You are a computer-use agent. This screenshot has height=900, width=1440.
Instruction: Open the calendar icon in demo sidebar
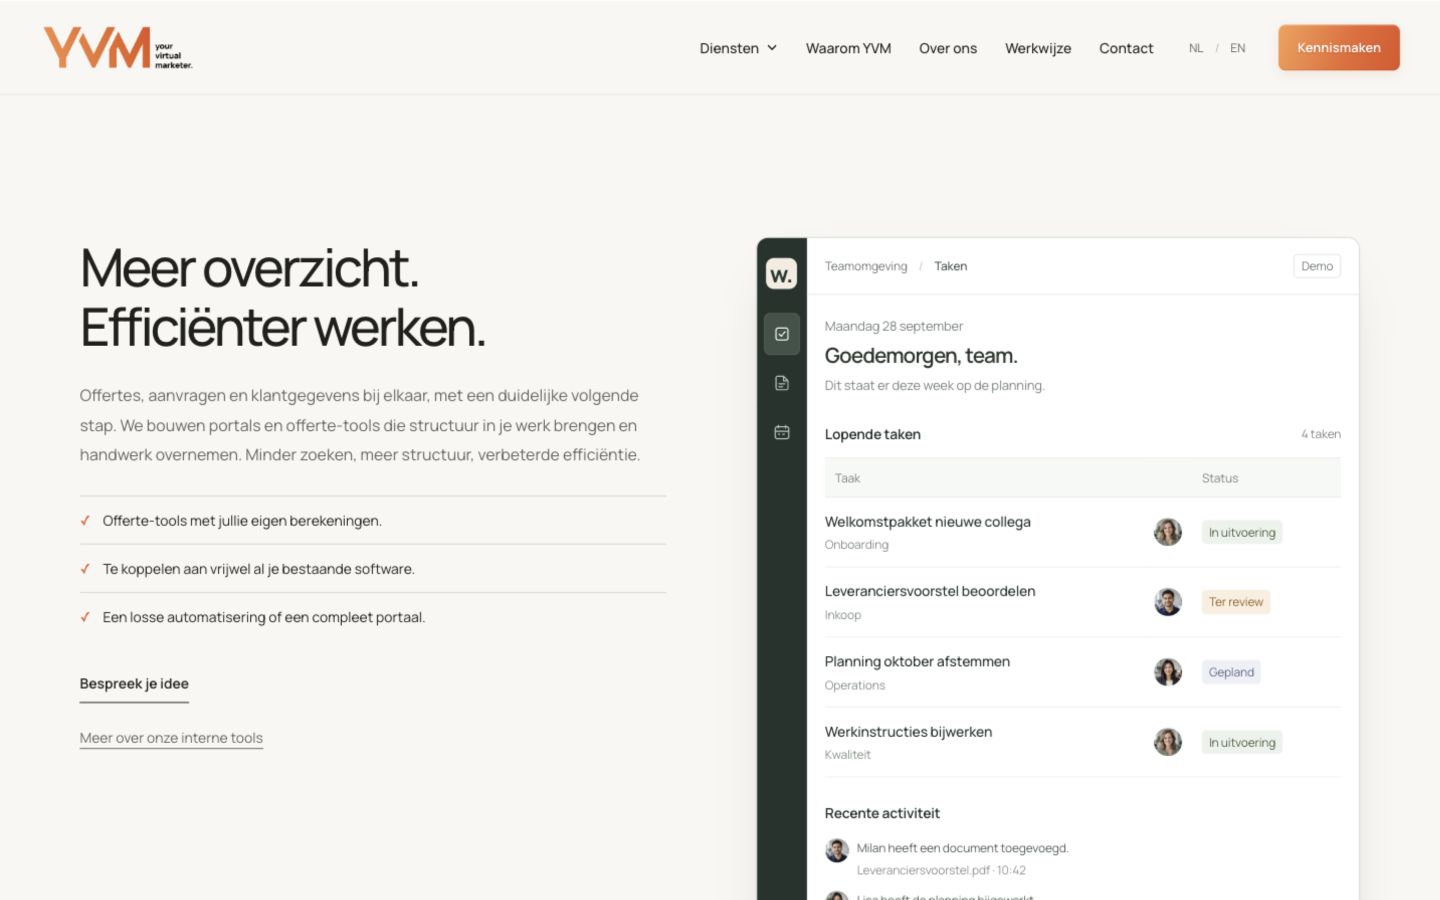point(782,432)
